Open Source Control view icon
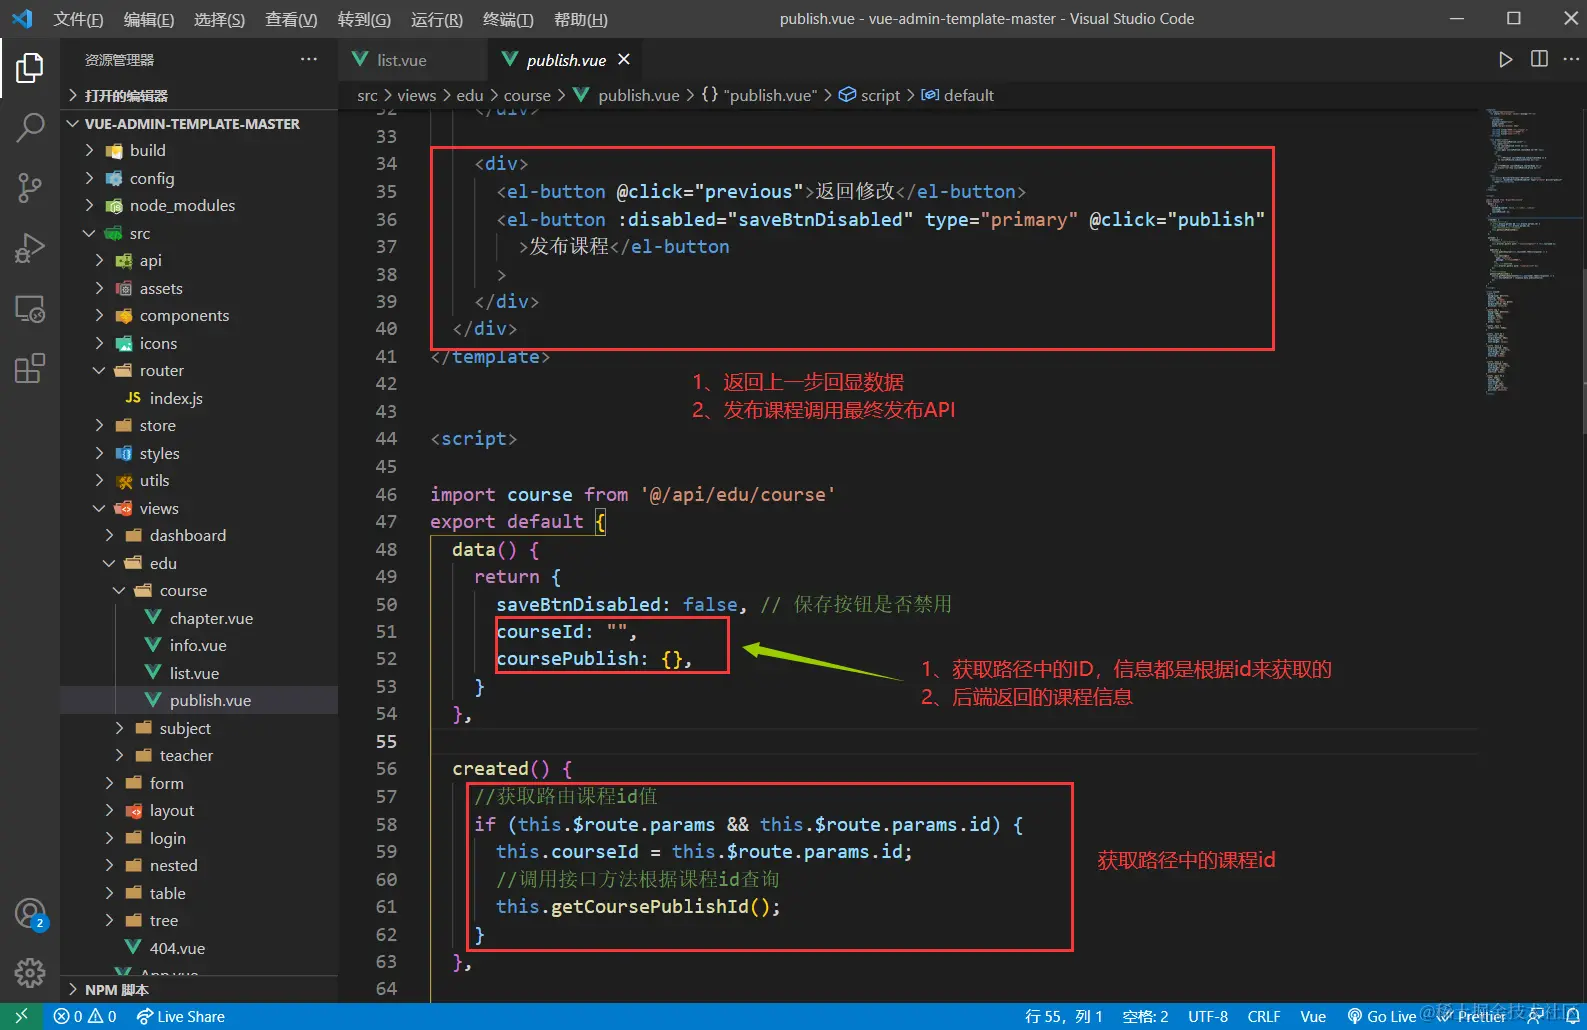Viewport: 1587px width, 1030px height. click(30, 187)
